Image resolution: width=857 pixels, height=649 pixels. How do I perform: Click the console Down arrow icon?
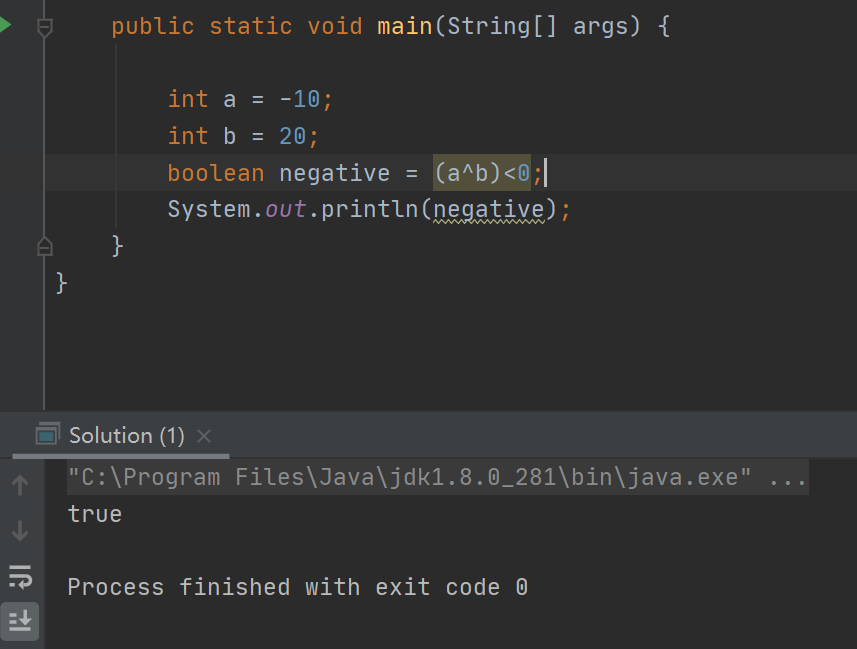point(20,531)
